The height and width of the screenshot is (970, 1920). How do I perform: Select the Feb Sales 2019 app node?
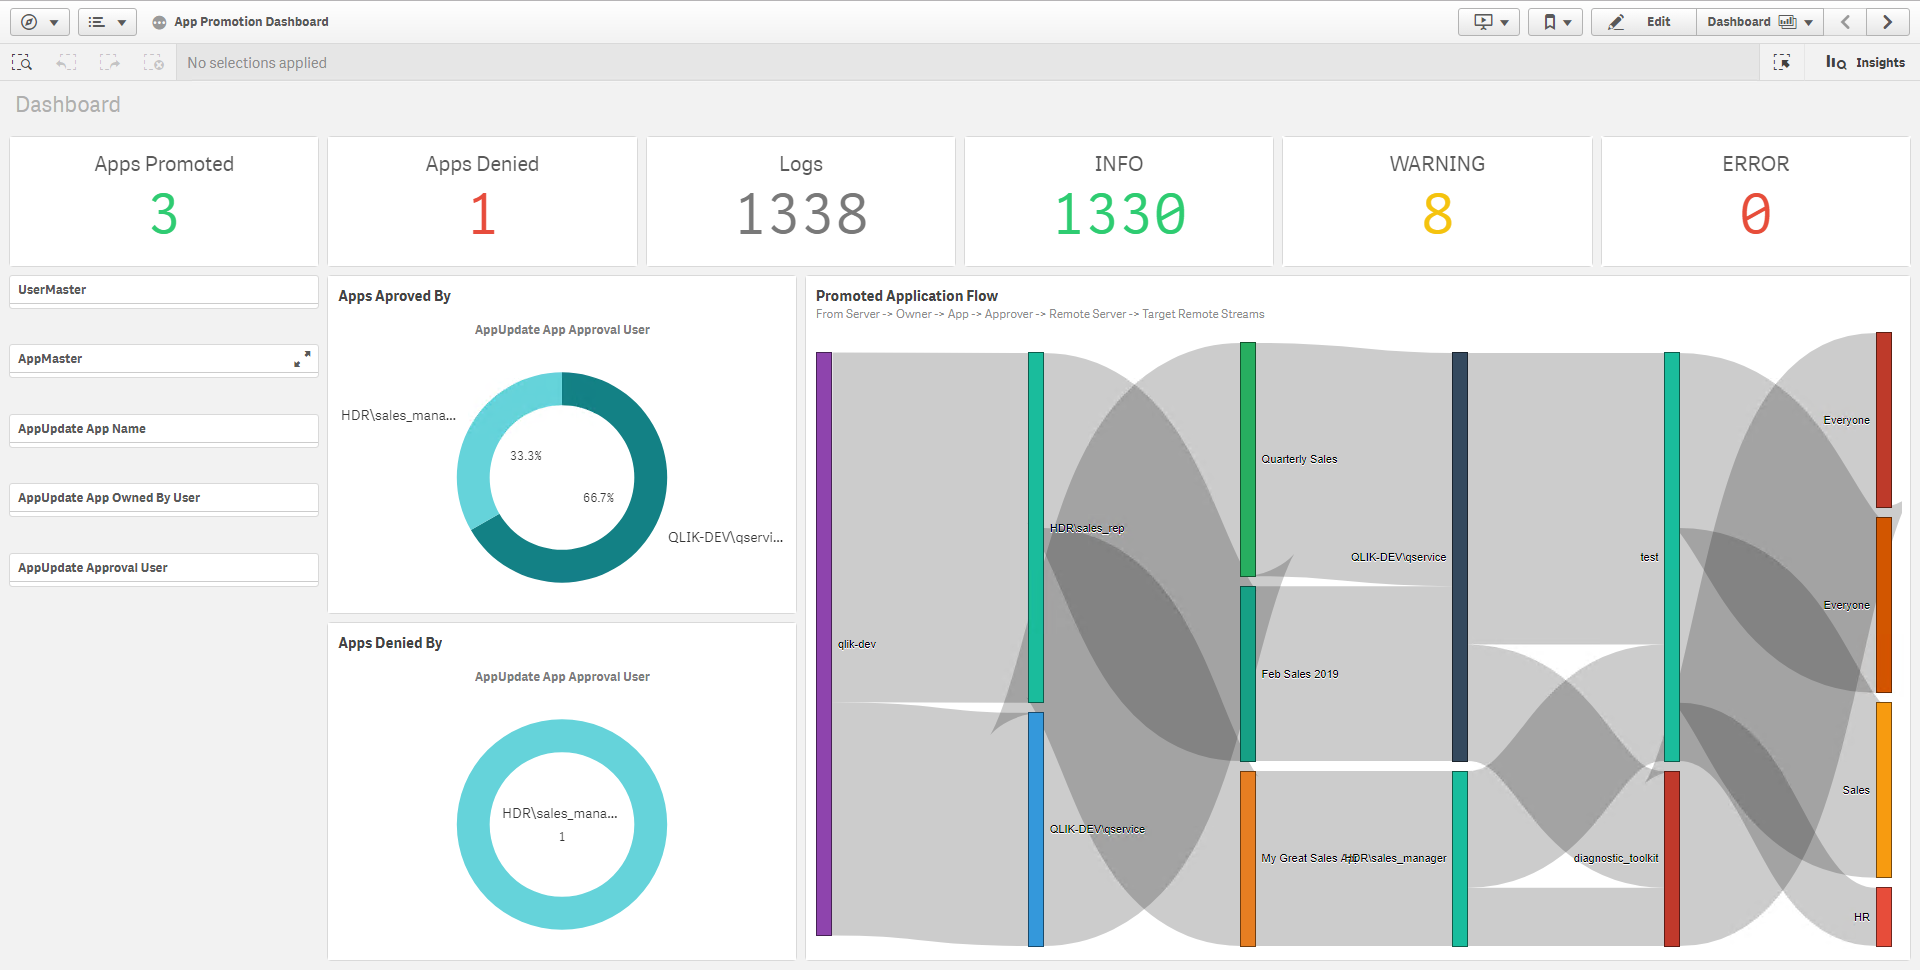pyautogui.click(x=1248, y=674)
